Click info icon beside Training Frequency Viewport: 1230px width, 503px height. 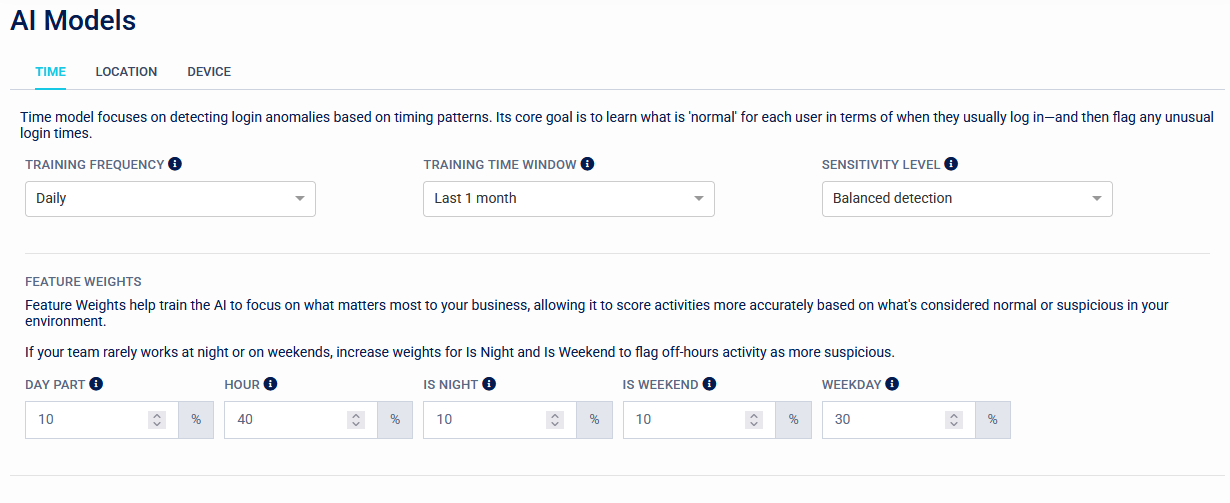[175, 164]
